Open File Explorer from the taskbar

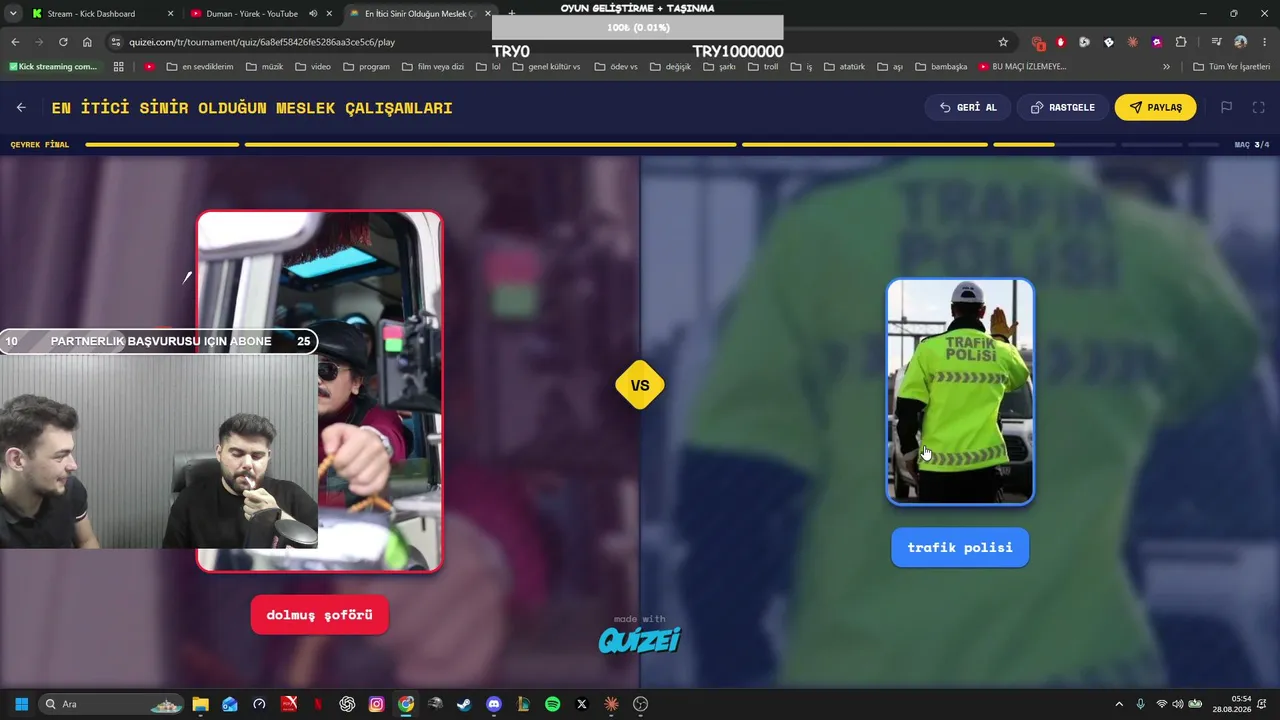click(200, 704)
